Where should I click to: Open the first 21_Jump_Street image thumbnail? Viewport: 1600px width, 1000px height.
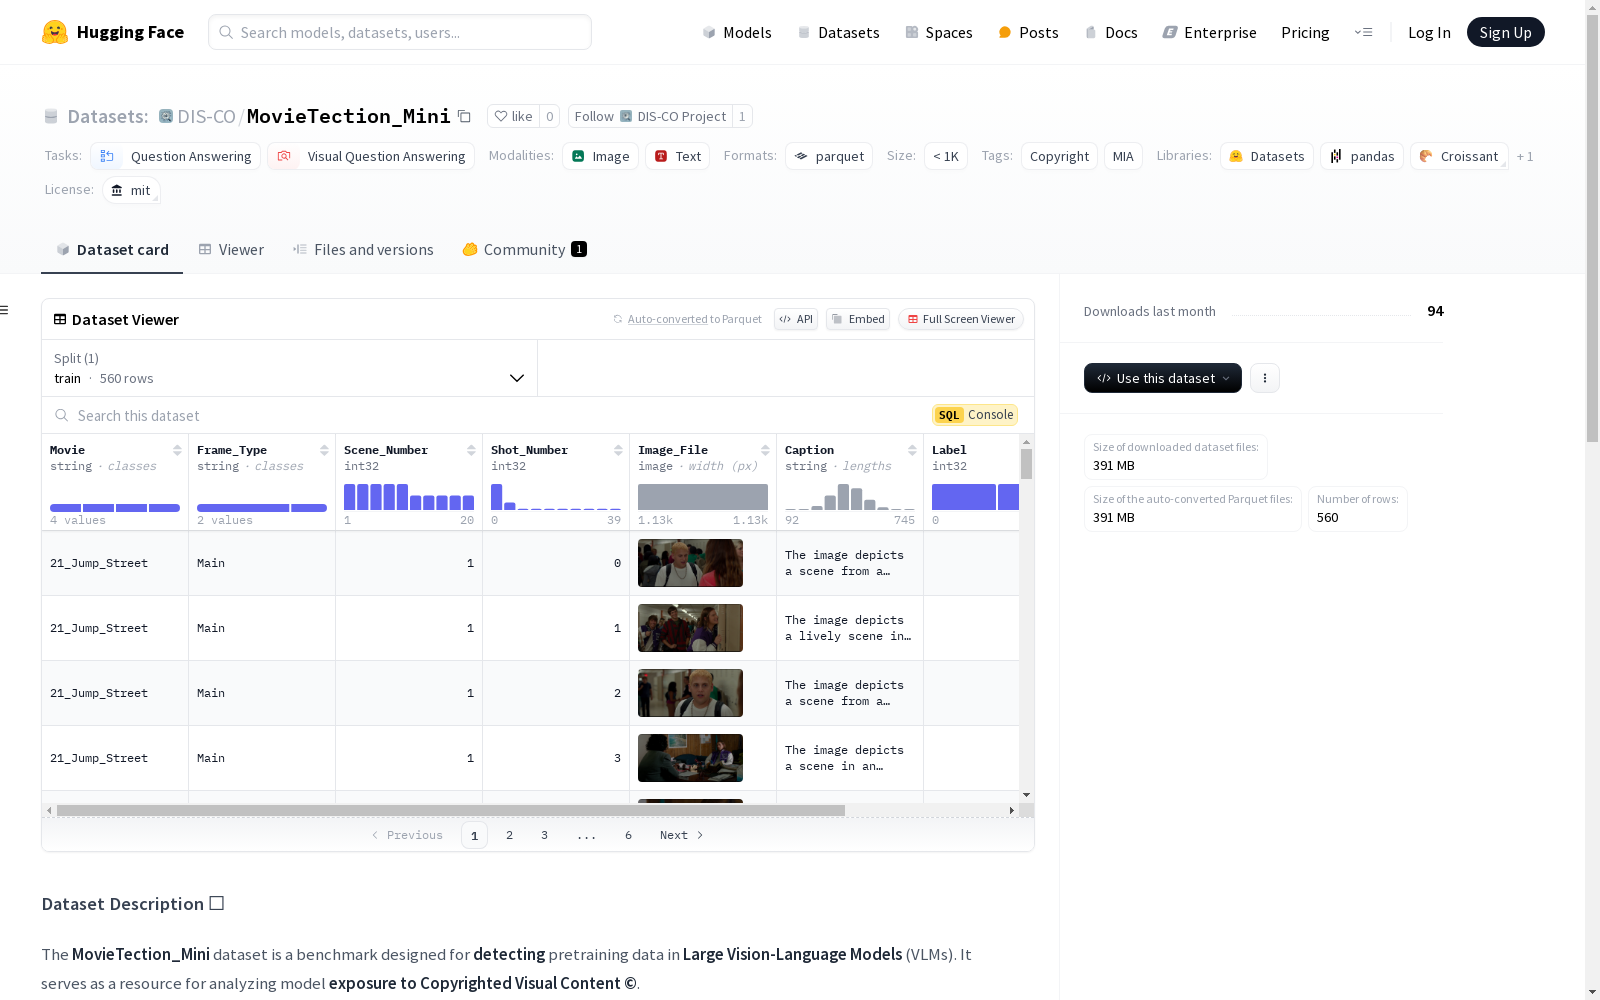pyautogui.click(x=690, y=563)
